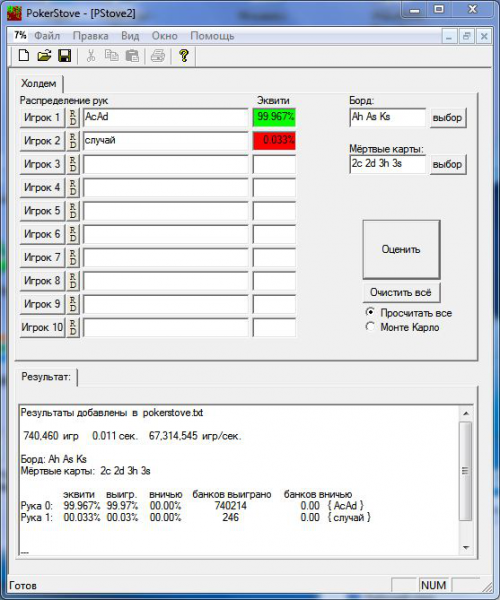This screenshot has height=600, width=500.
Task: Click the results scrollbar up arrow
Action: pos(466,413)
